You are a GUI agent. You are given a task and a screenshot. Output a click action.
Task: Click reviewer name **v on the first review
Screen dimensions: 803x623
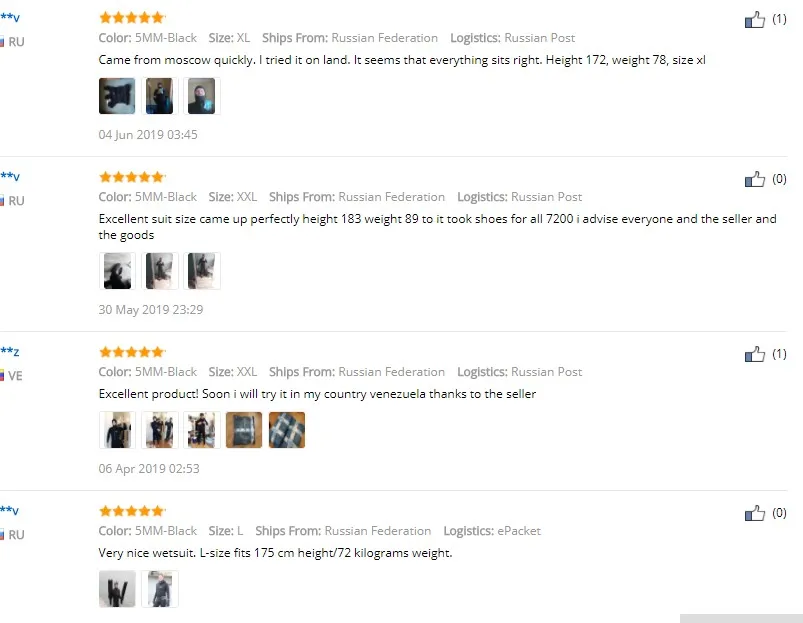pos(10,17)
